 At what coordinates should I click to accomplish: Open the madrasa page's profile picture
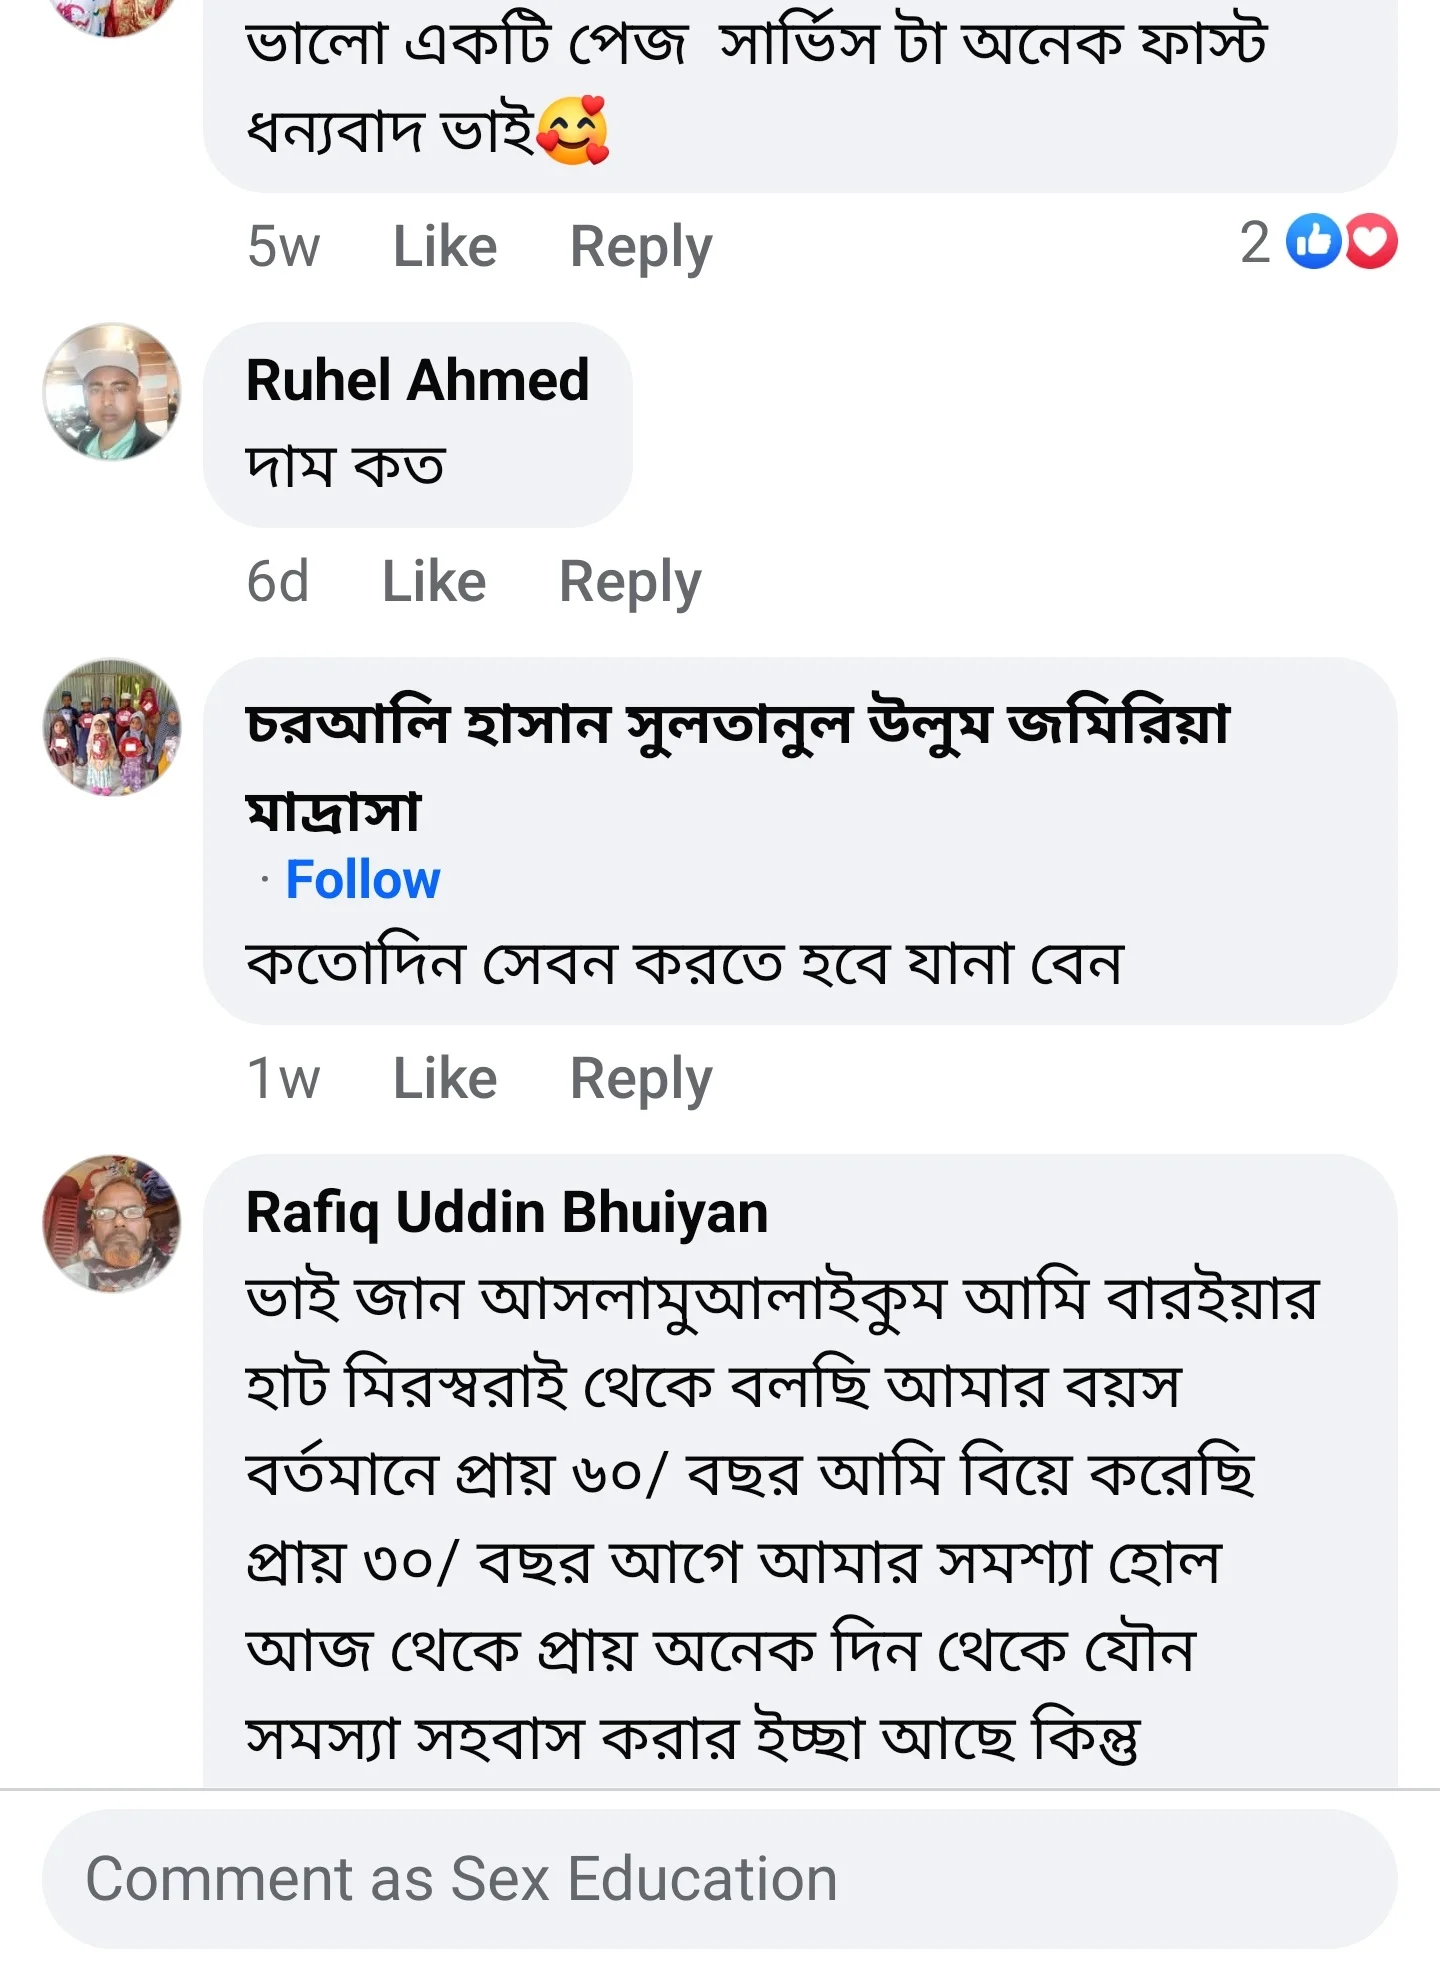coord(112,727)
